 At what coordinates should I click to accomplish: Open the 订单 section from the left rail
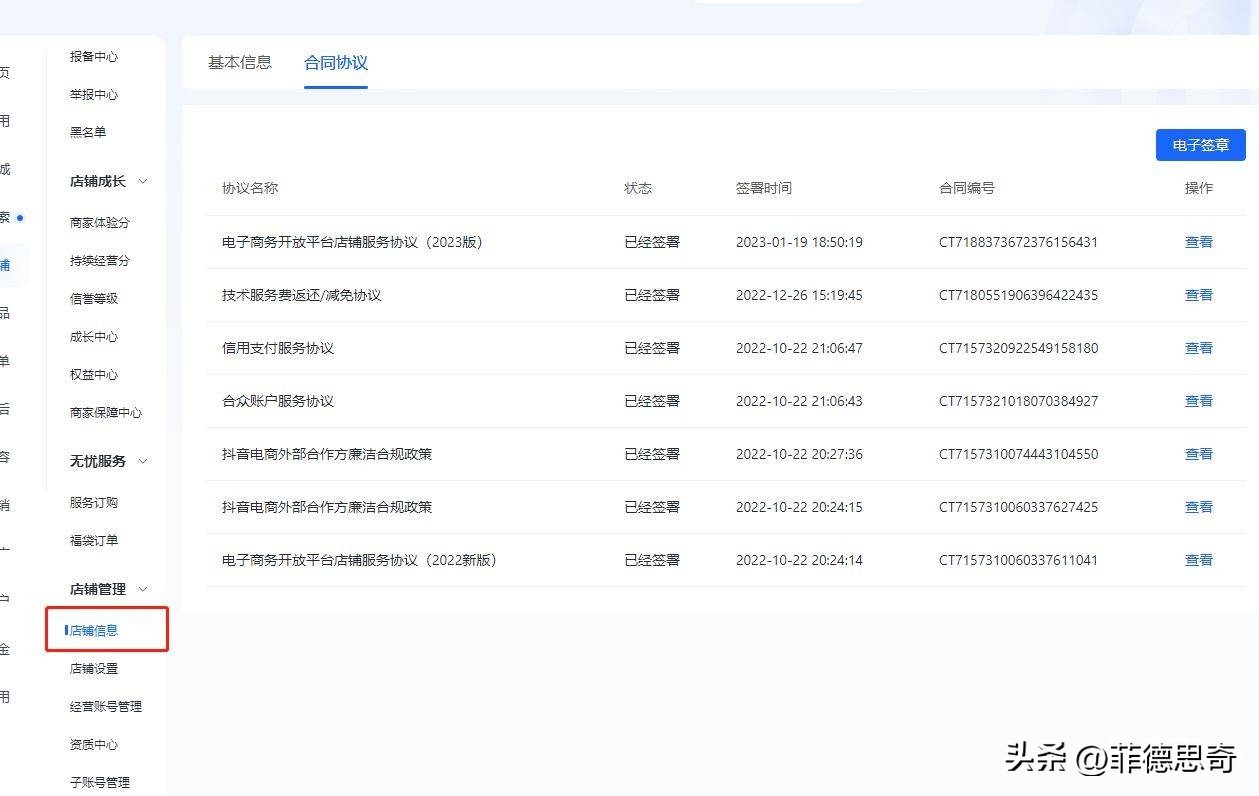click(x=6, y=359)
